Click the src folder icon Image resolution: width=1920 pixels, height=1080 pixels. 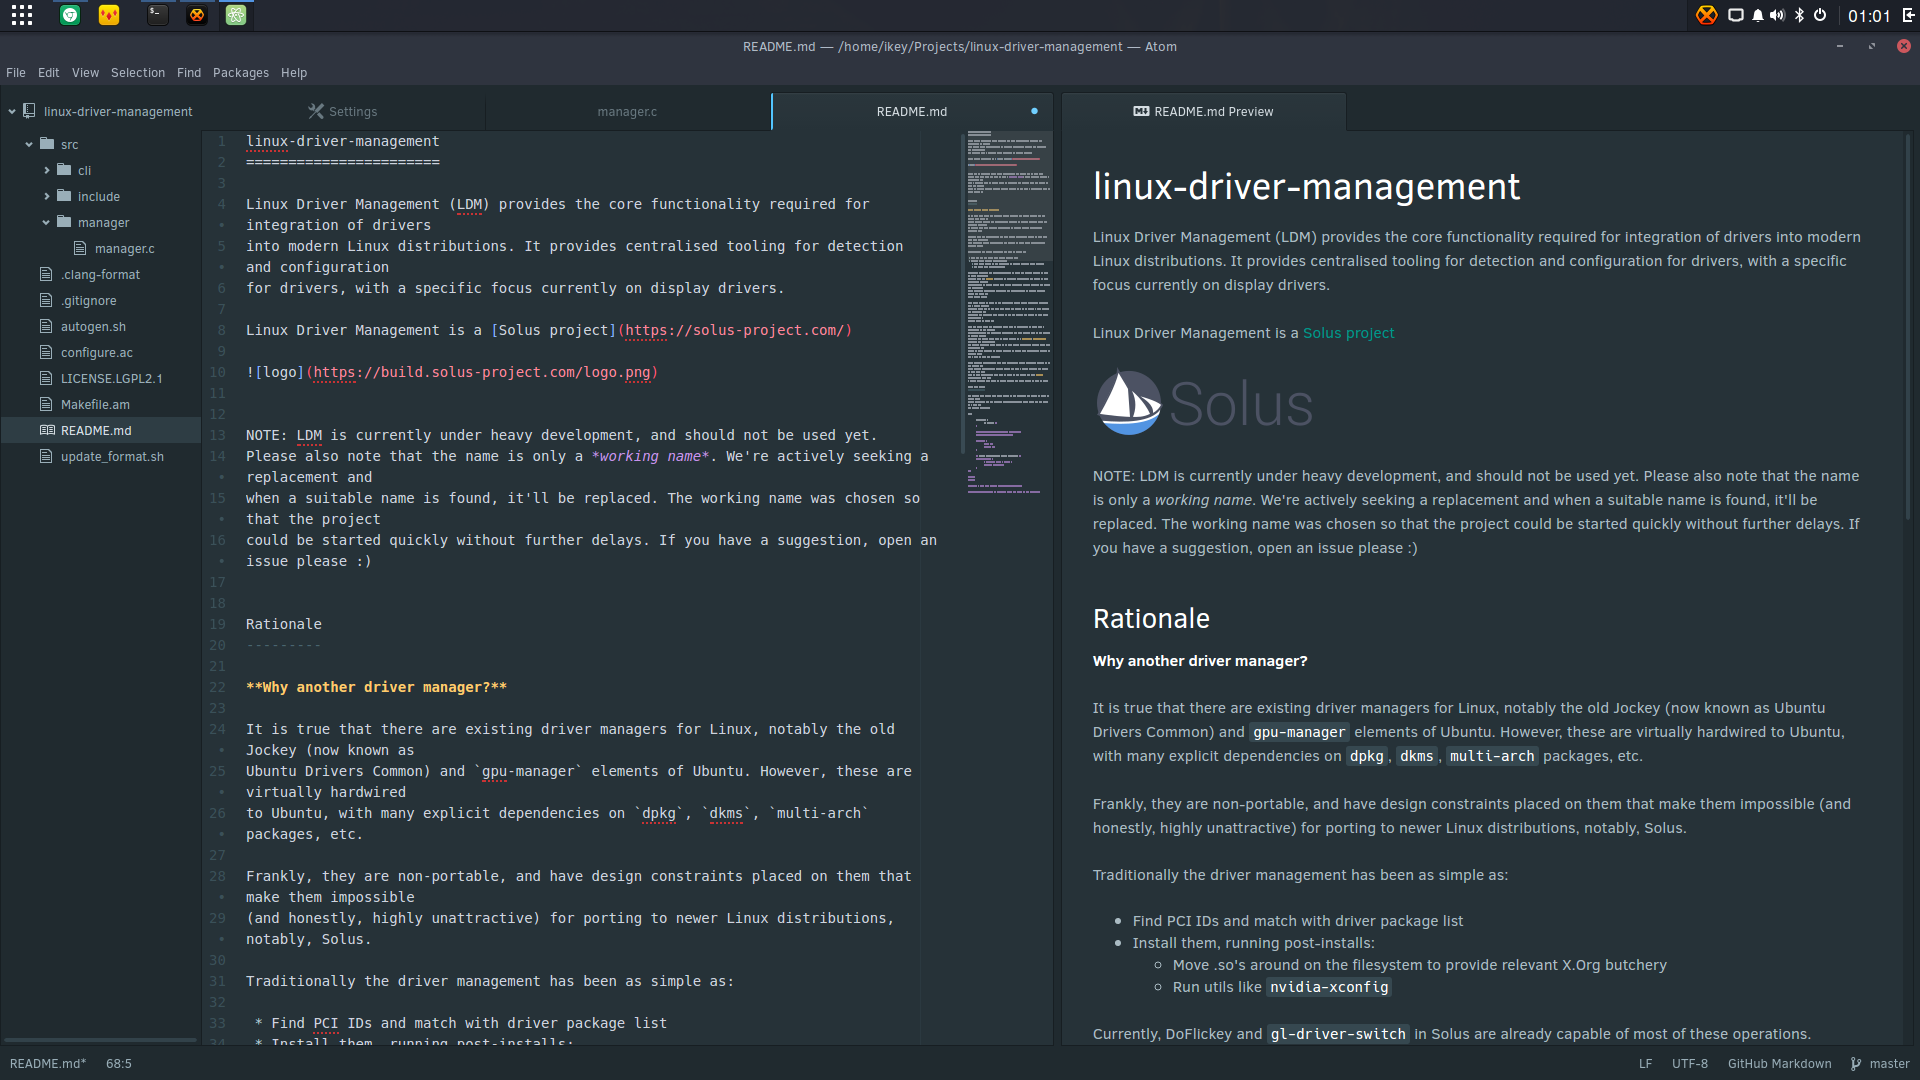[47, 144]
